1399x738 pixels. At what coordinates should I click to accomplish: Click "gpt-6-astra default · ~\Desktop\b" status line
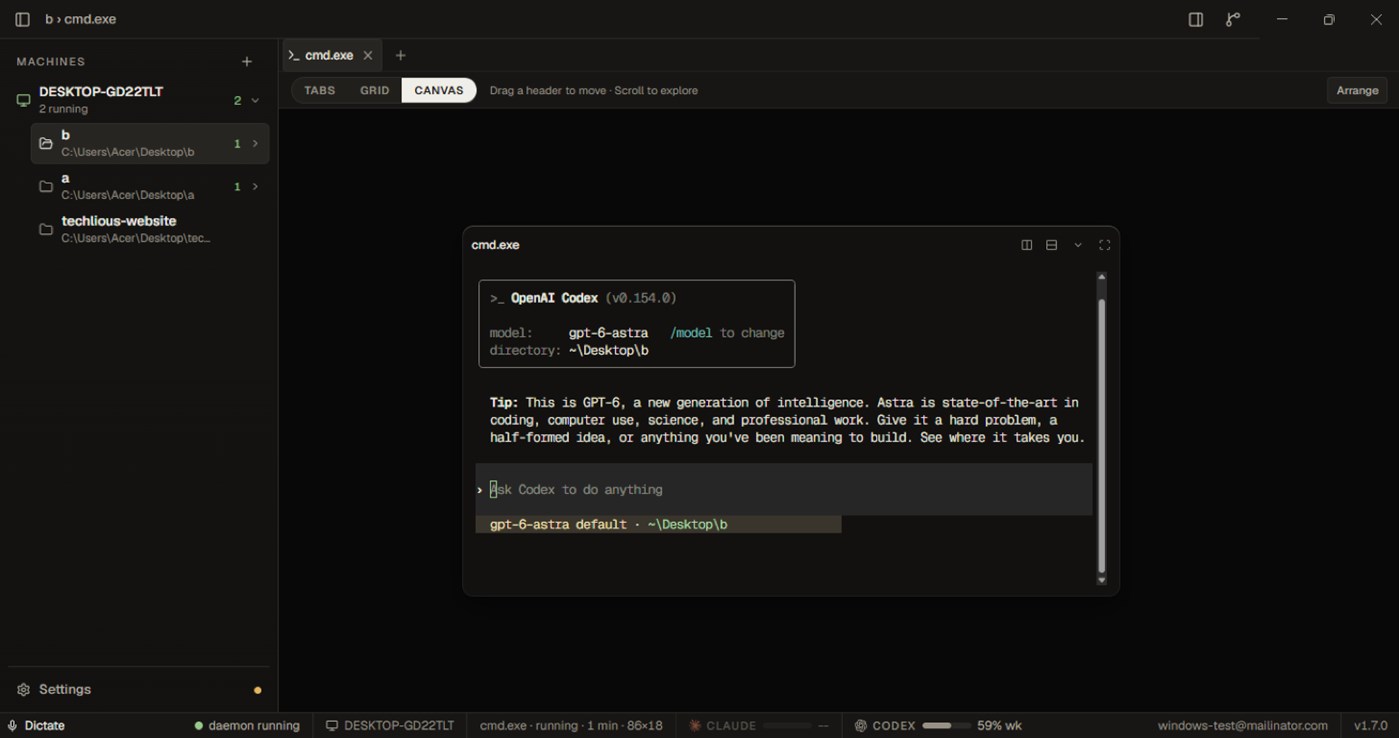(608, 524)
